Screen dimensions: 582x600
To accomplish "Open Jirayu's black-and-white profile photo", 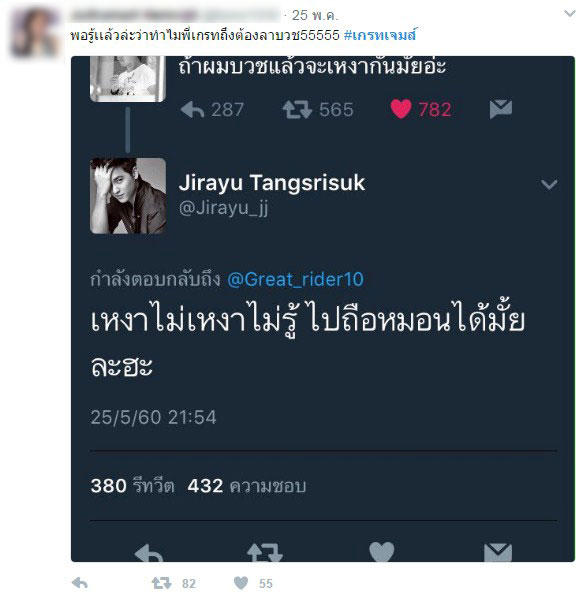I will pos(128,196).
